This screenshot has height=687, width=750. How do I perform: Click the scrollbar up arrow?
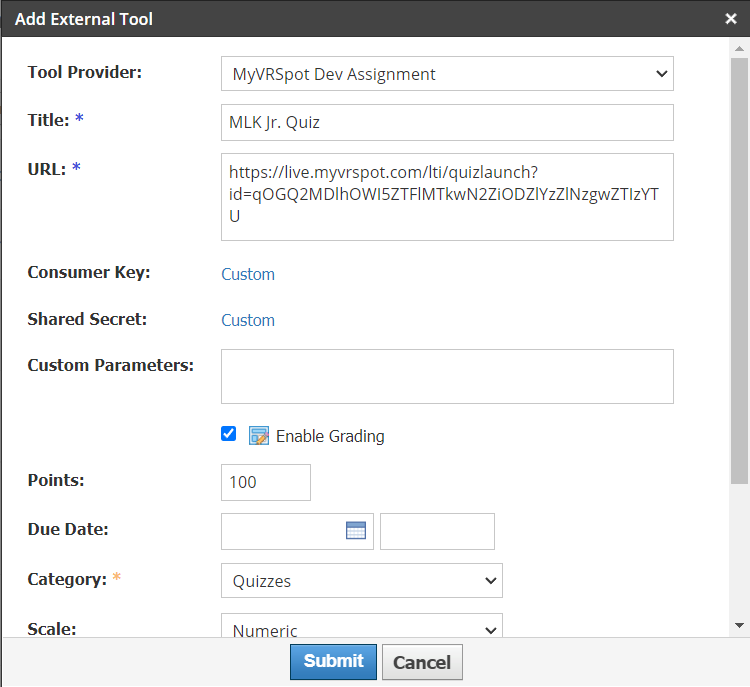click(x=740, y=47)
